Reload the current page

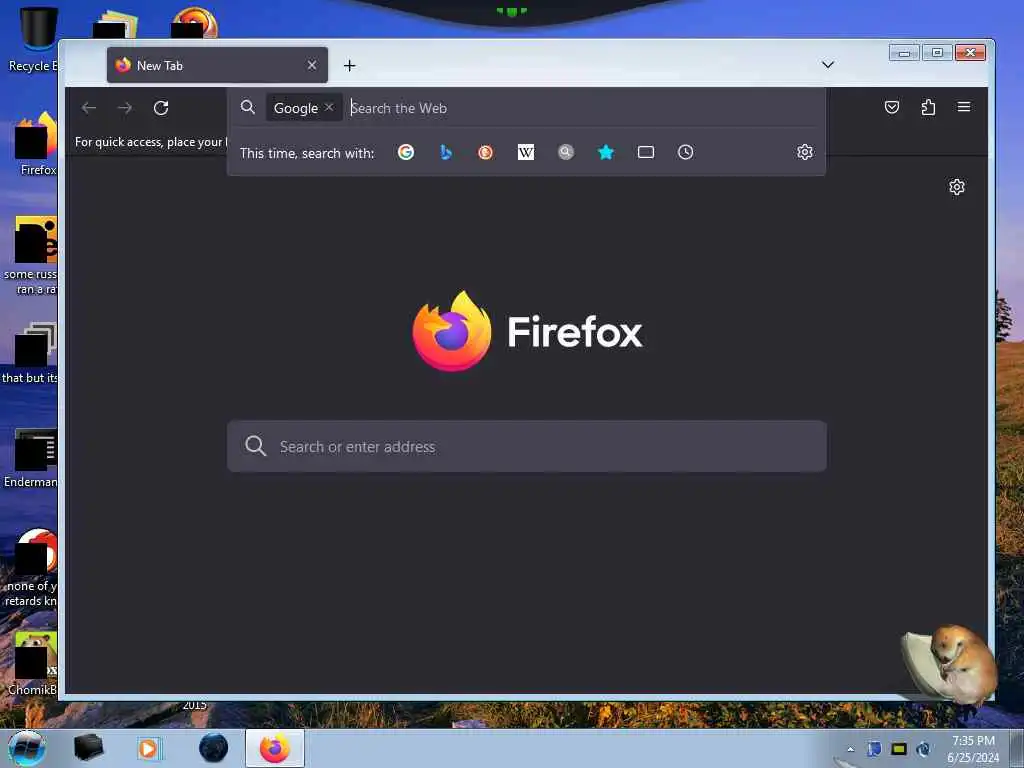click(x=161, y=108)
